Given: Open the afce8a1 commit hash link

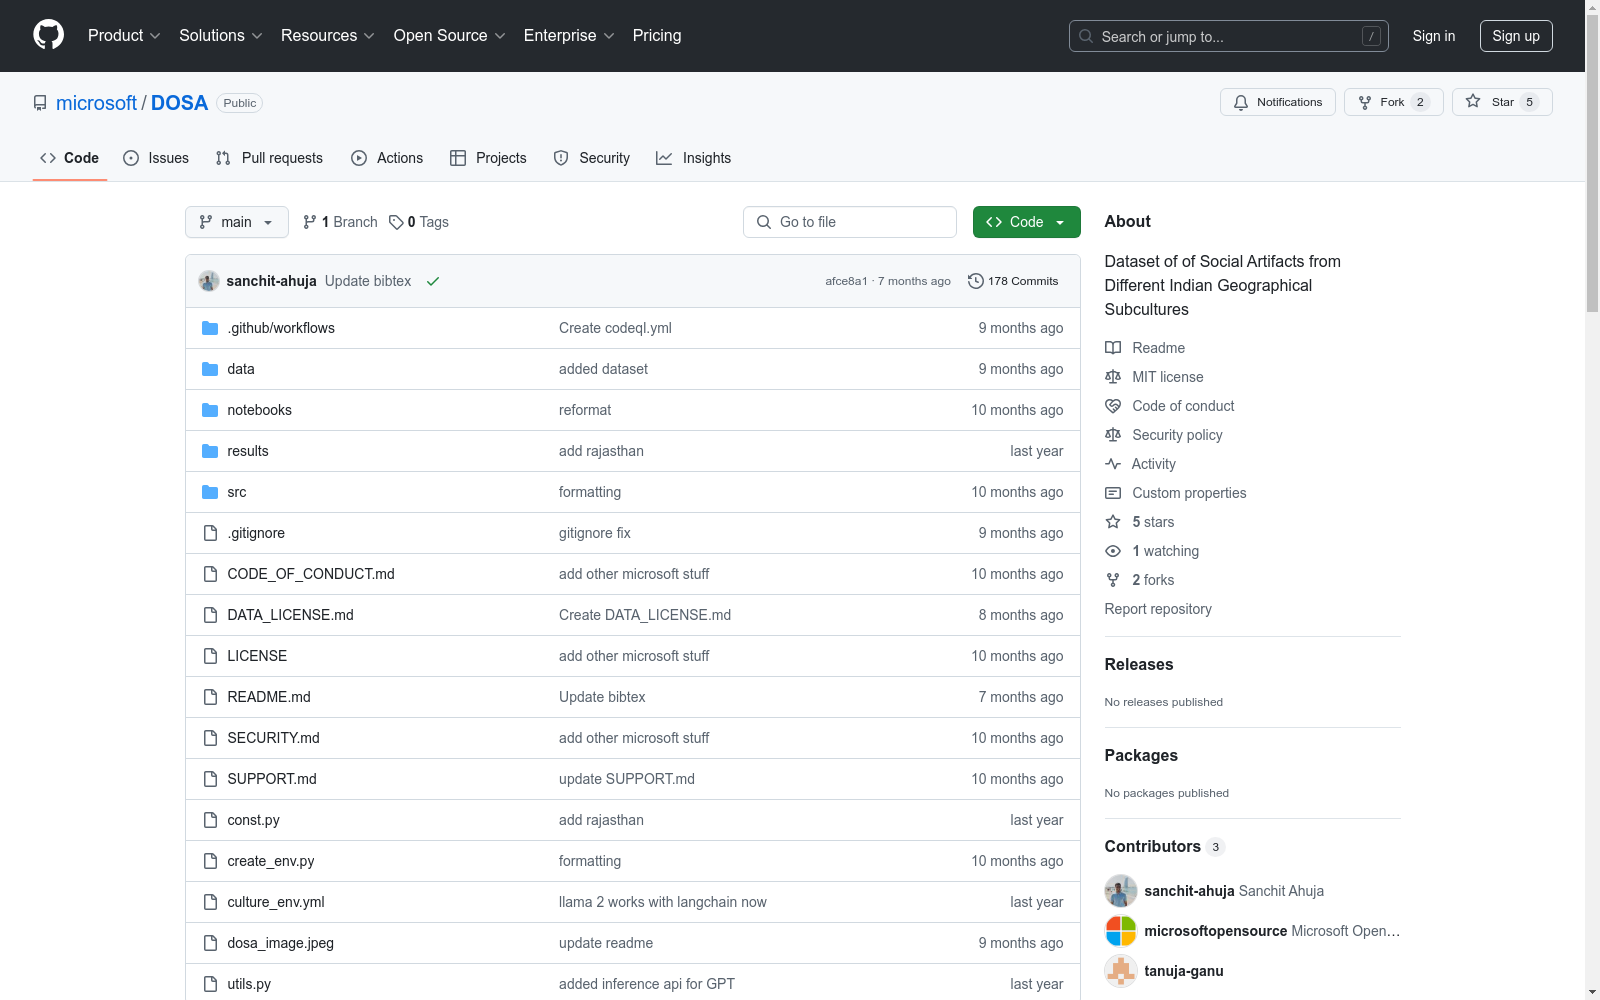Looking at the screenshot, I should pos(846,281).
